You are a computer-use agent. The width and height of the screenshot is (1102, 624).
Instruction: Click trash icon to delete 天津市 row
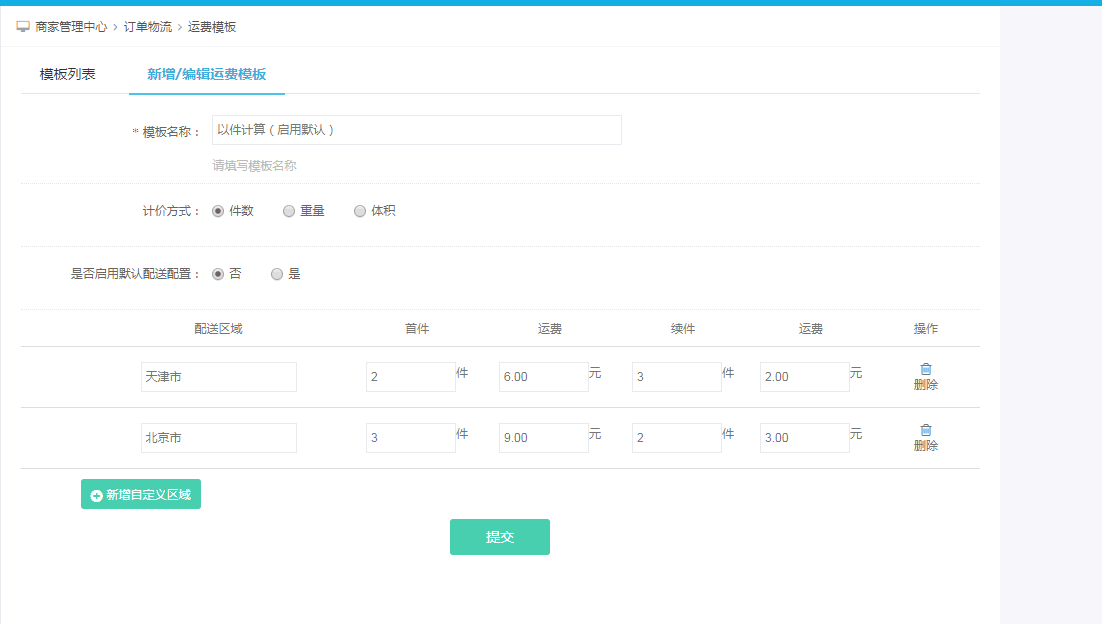(x=926, y=369)
